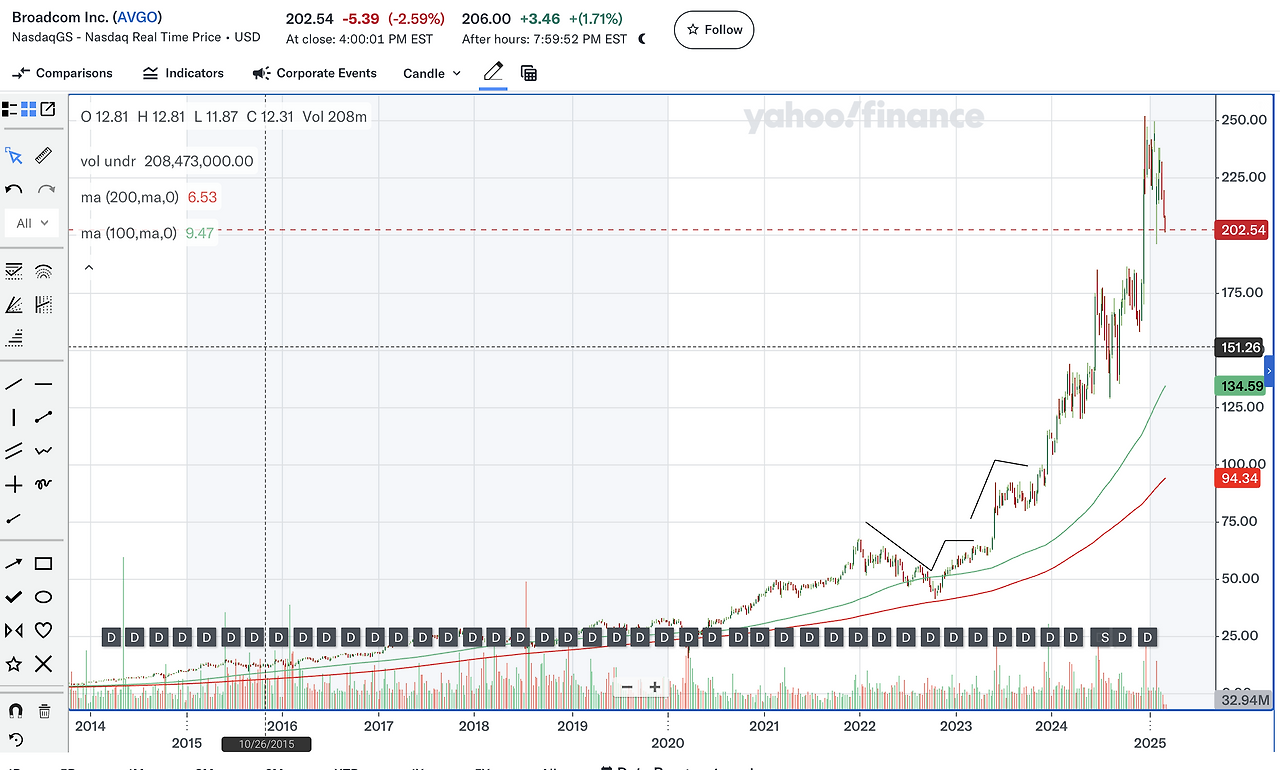Toggle the magnet snap mode
Screen dimensions: 1280x770
14,711
